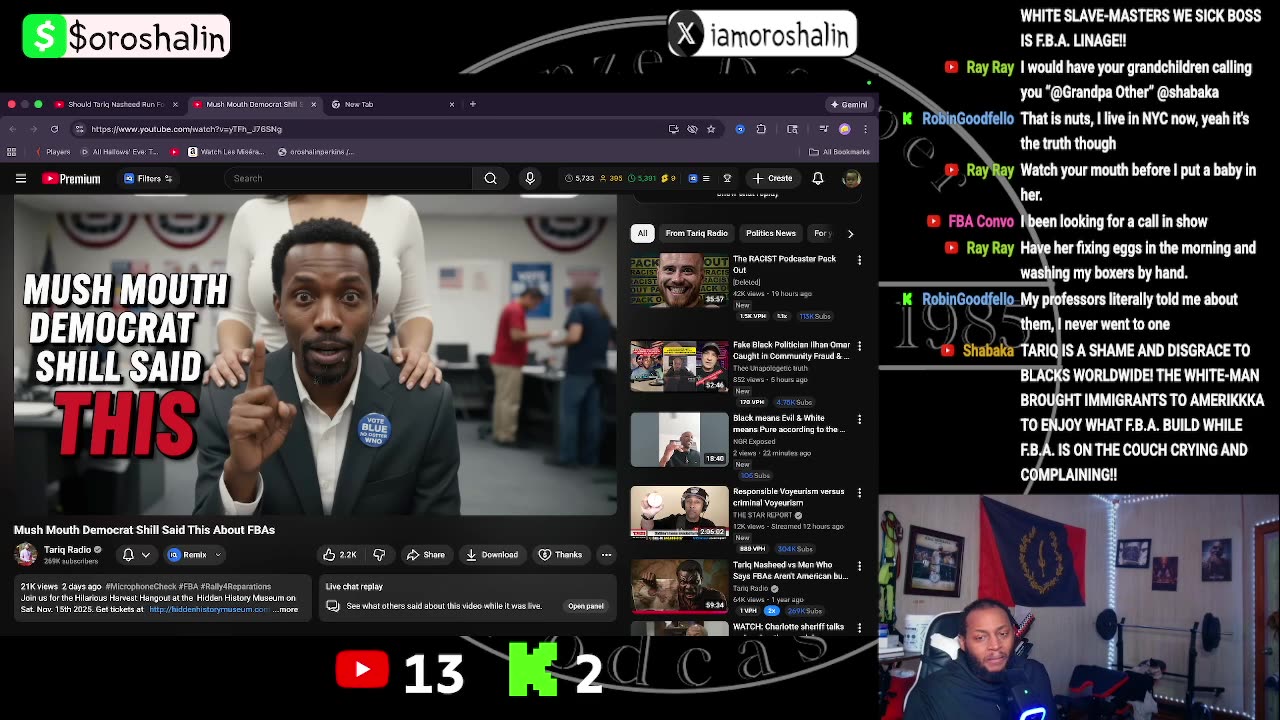Open options for 'WATCH: Charlotte sheriff talks'
The width and height of the screenshot is (1280, 720).
(x=859, y=628)
